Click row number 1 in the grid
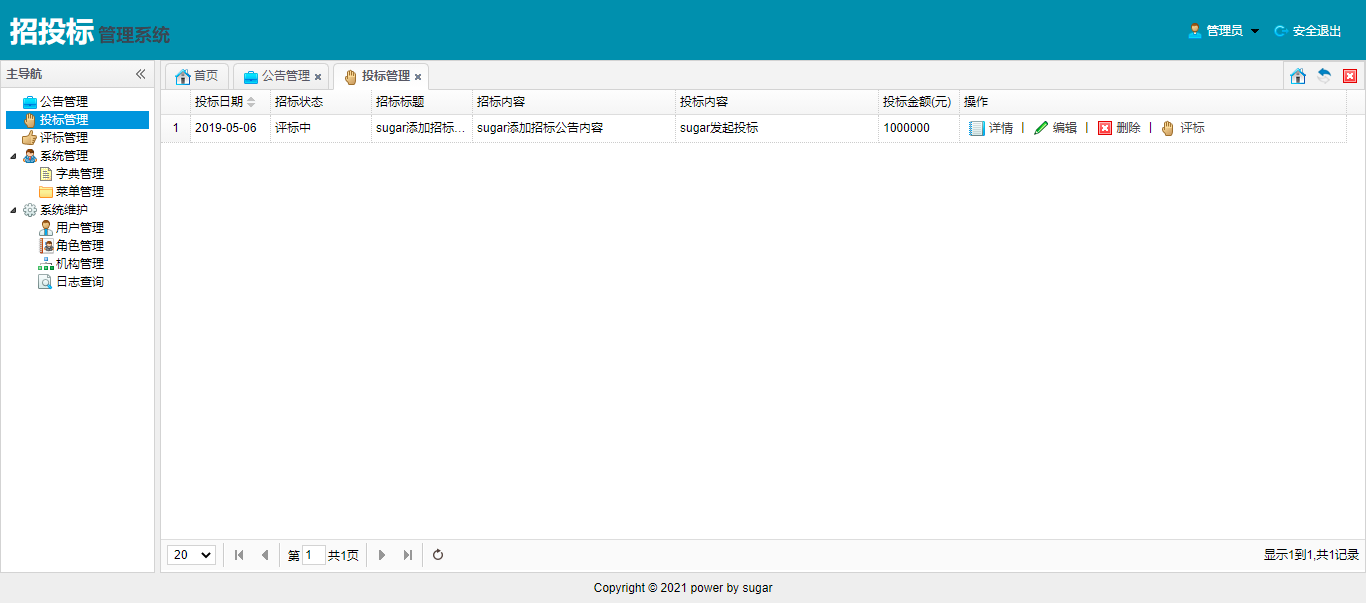 [176, 128]
